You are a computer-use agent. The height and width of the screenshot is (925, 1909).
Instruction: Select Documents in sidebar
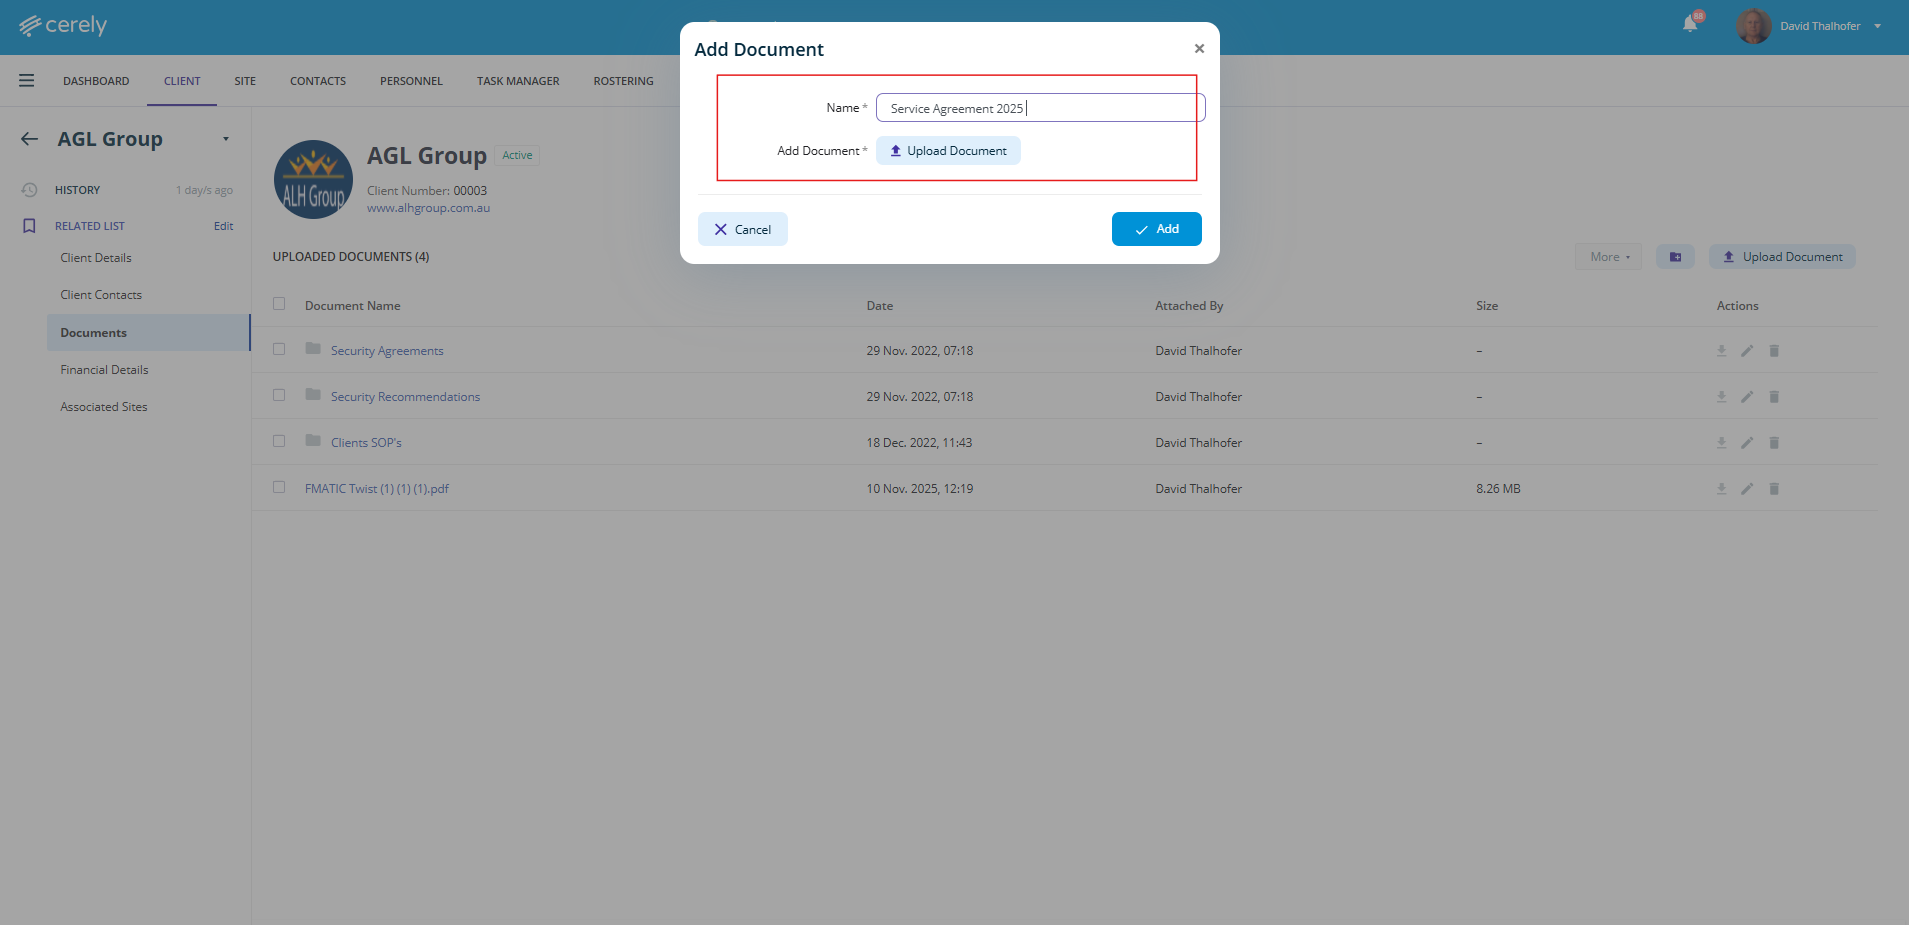pyautogui.click(x=148, y=333)
